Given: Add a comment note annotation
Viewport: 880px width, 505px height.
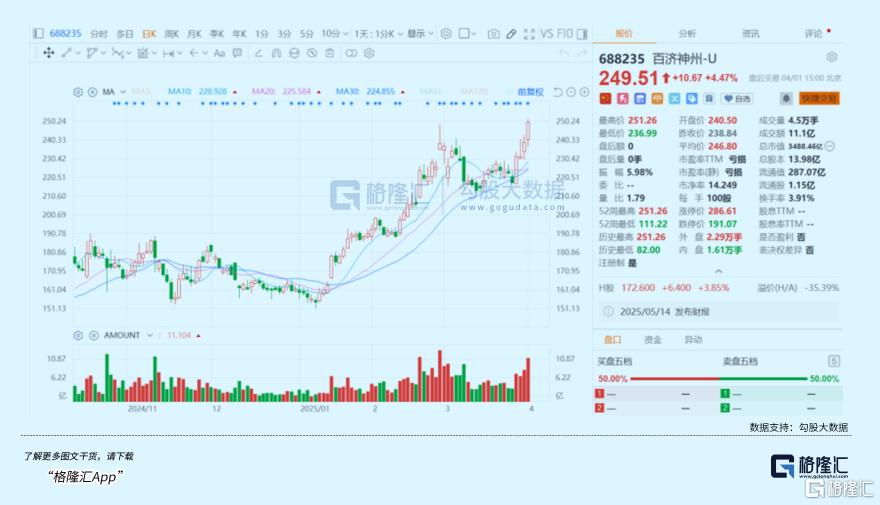Looking at the screenshot, I should click(237, 53).
